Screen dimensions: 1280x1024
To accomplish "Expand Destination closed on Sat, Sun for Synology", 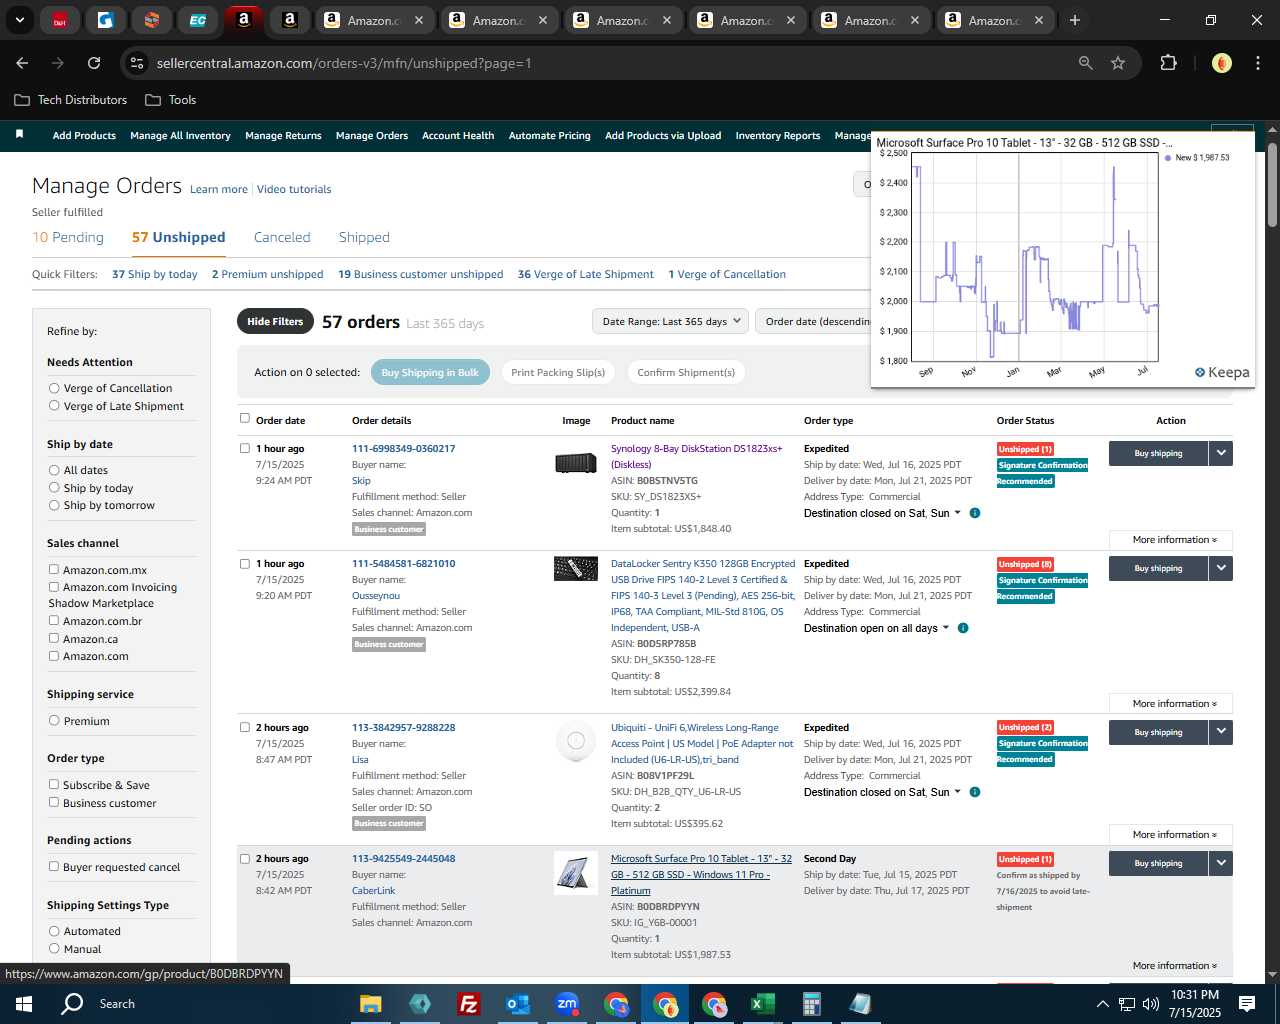I will pyautogui.click(x=882, y=513).
